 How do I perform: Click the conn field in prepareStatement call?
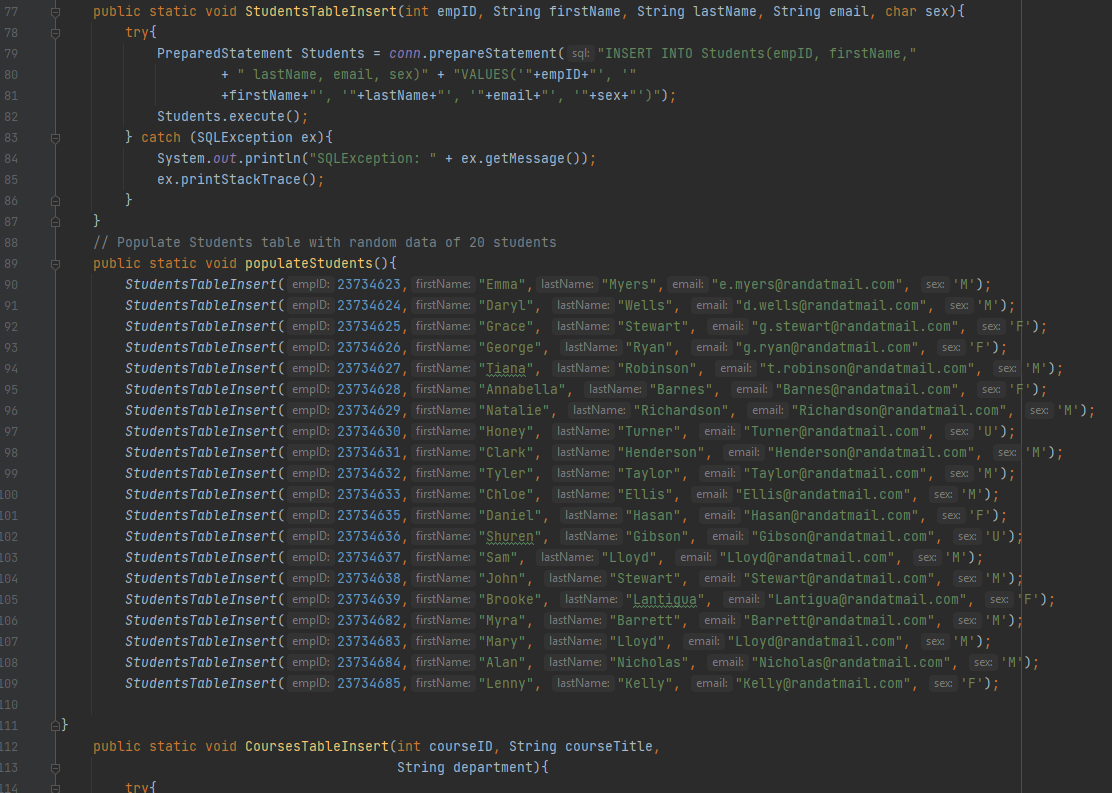(404, 53)
